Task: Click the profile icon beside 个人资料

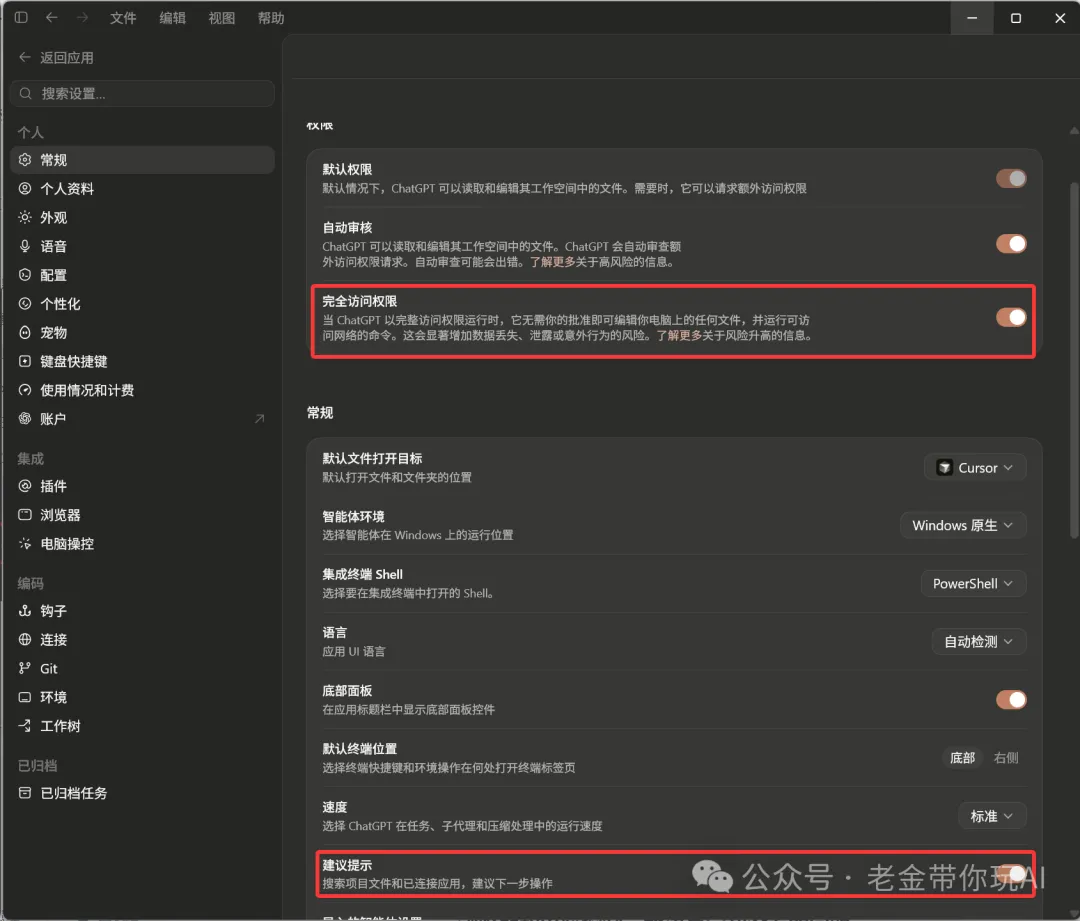Action: tap(25, 188)
